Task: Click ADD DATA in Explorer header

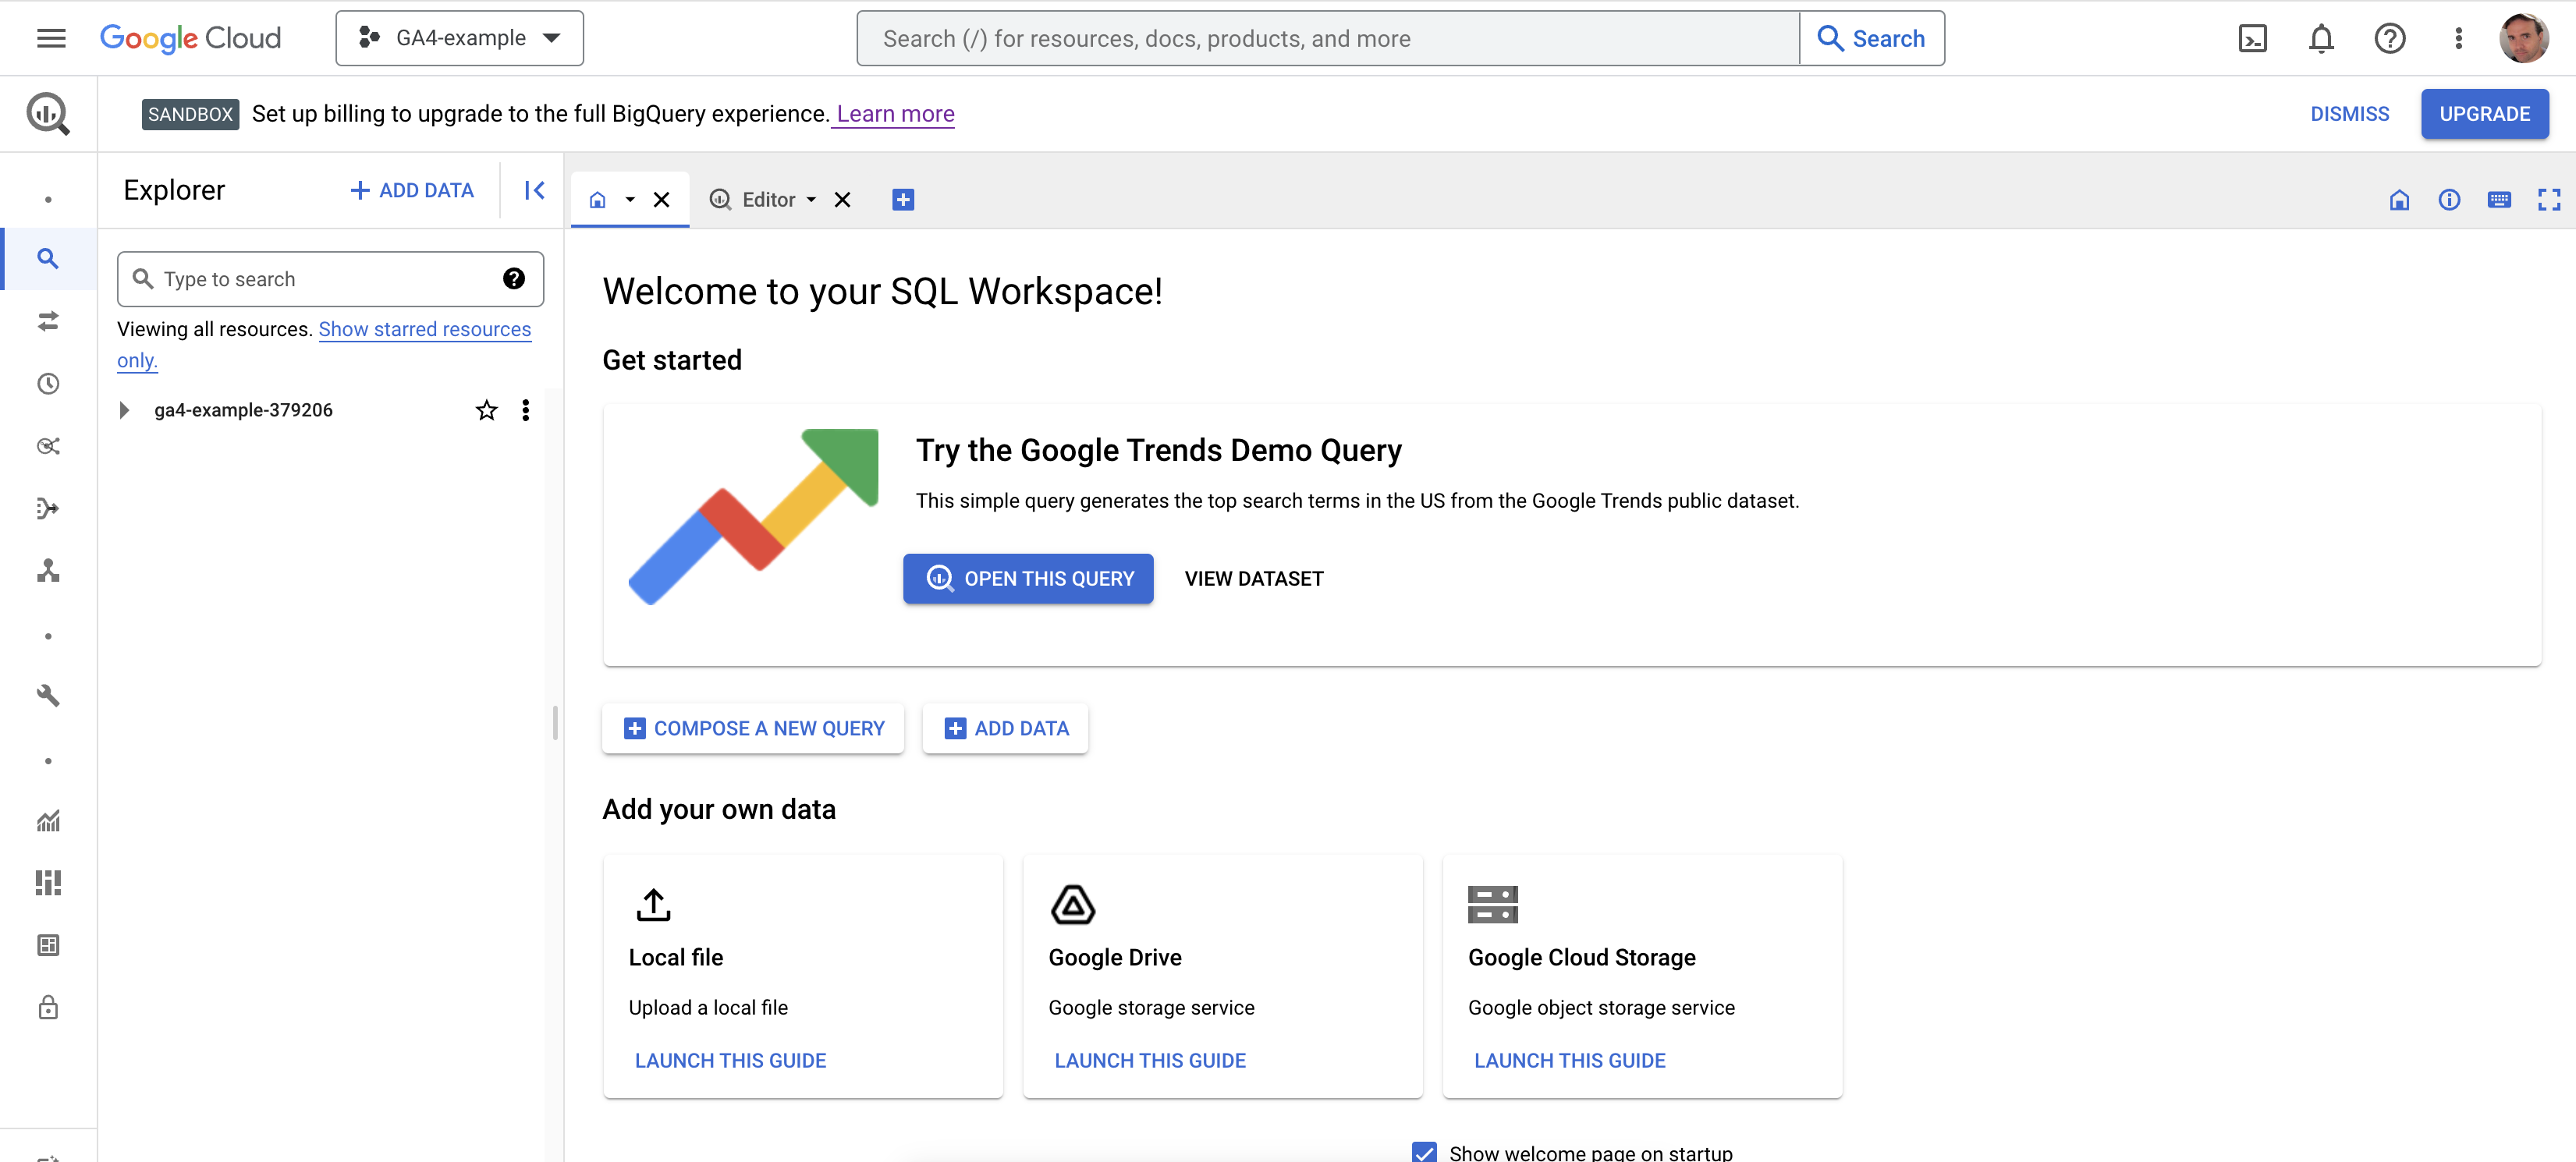Action: click(412, 190)
